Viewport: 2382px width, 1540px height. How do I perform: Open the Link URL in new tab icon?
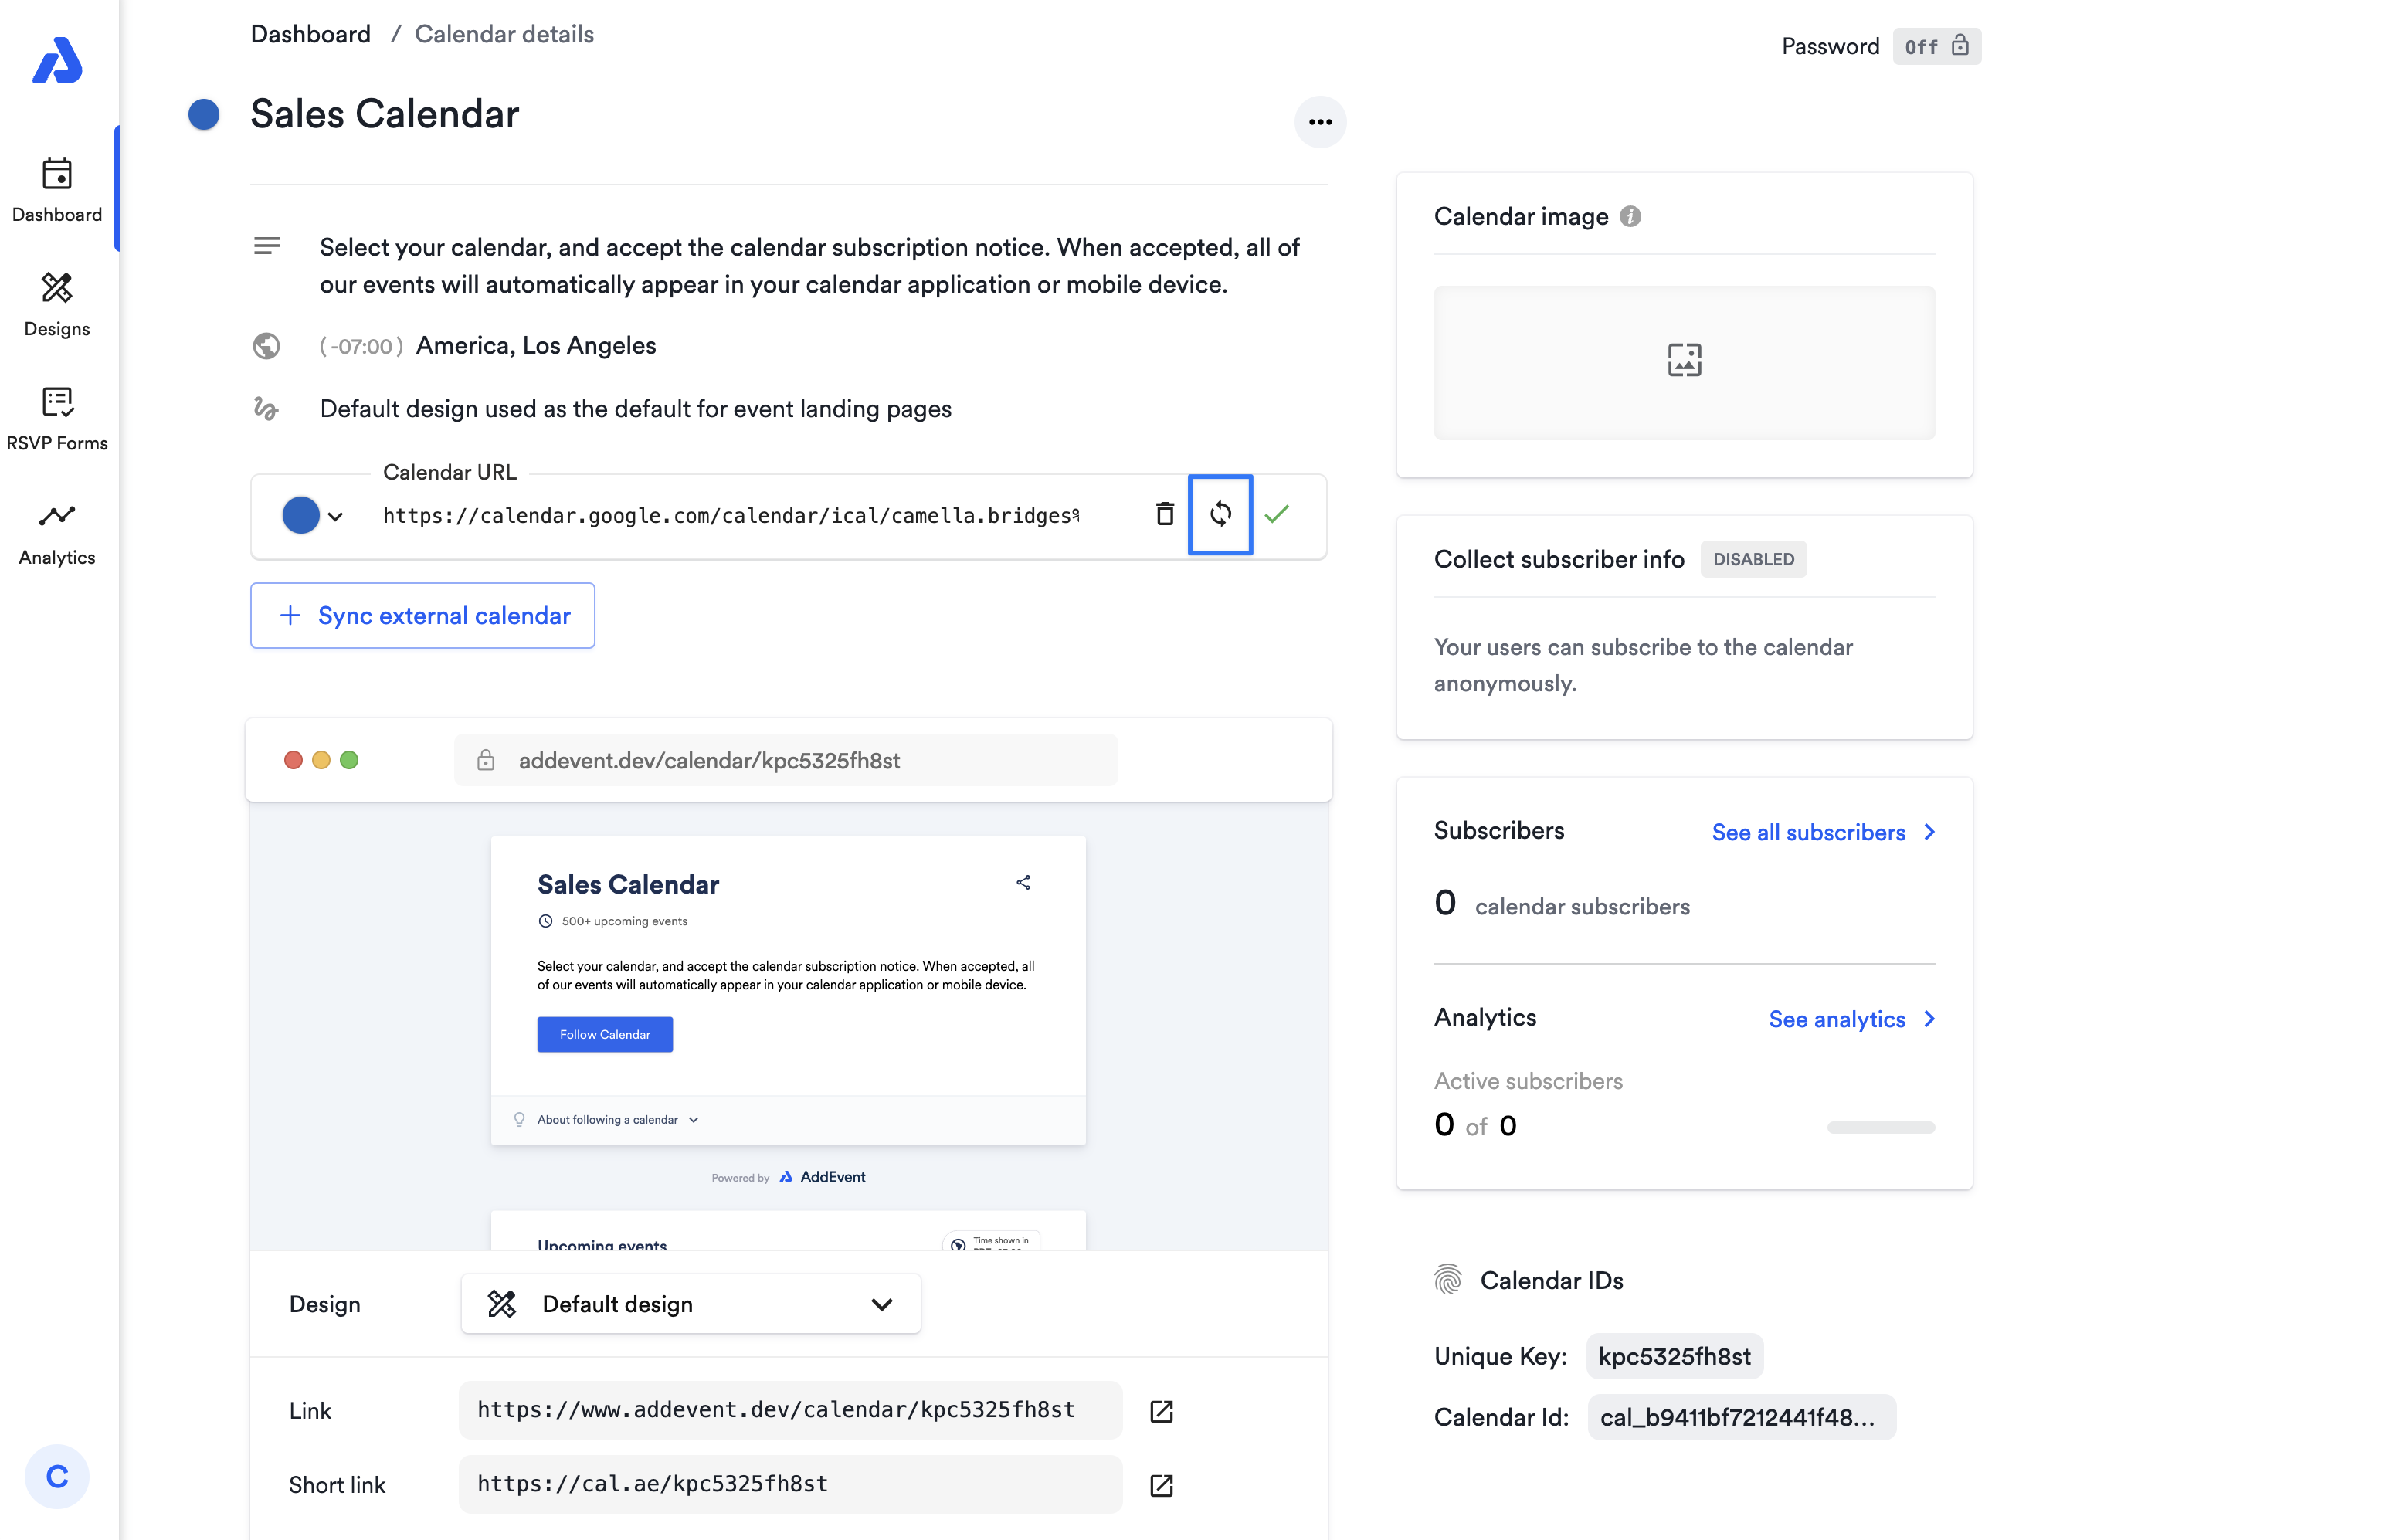(1160, 1410)
